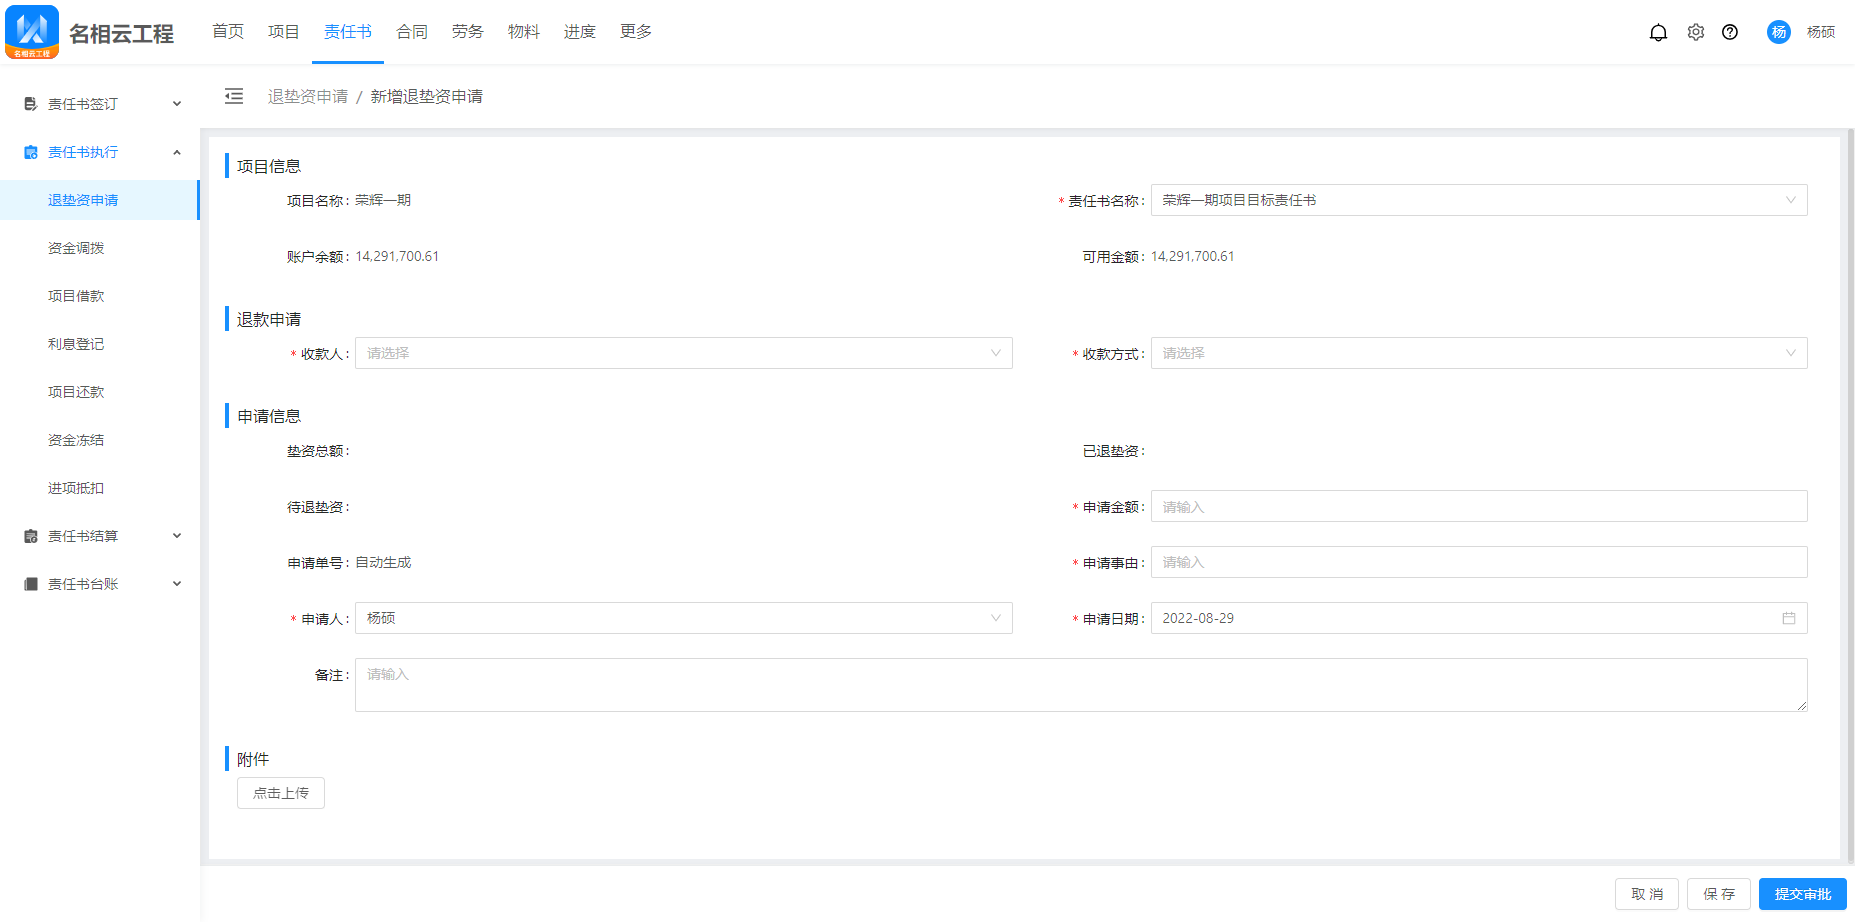Click the 杨硕 username

point(1821,32)
